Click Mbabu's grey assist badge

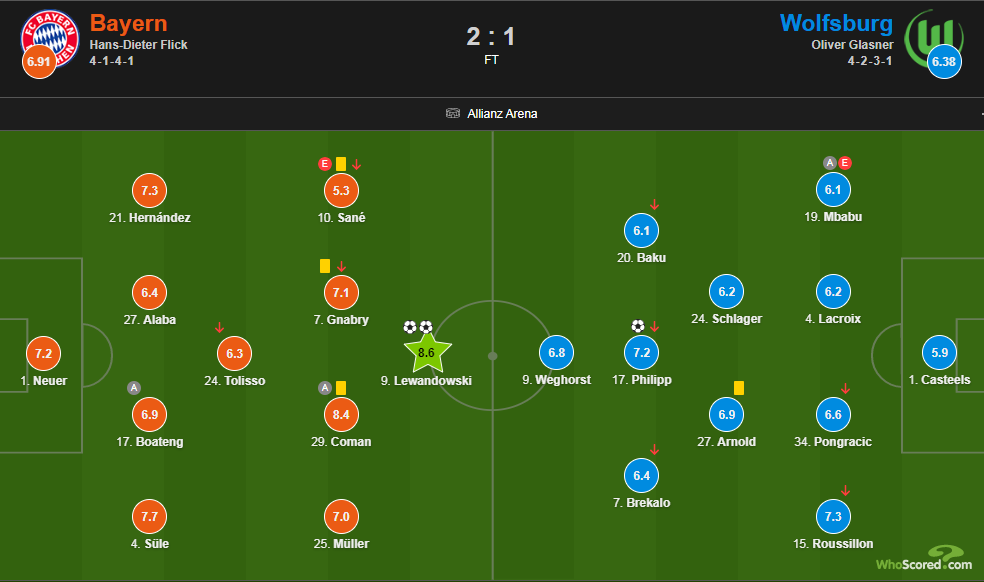tap(830, 163)
